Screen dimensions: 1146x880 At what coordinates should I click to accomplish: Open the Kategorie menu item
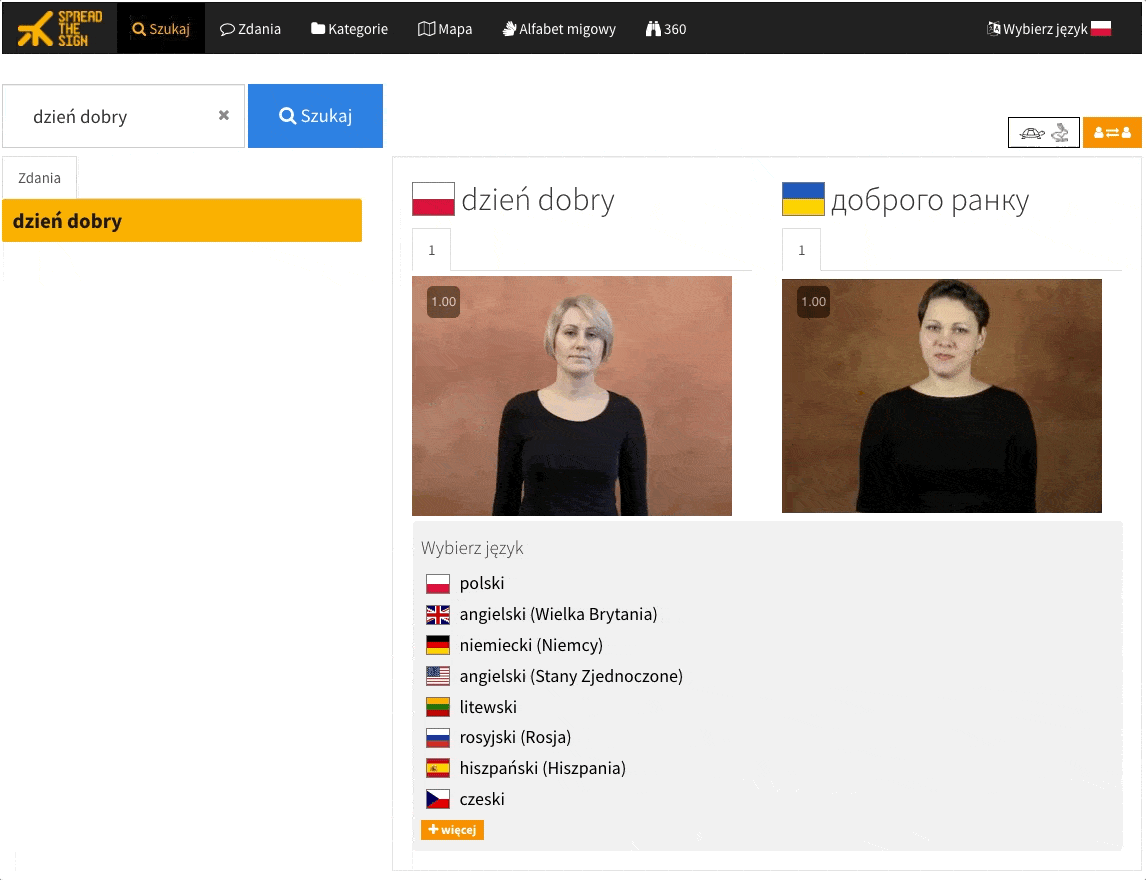coord(349,29)
